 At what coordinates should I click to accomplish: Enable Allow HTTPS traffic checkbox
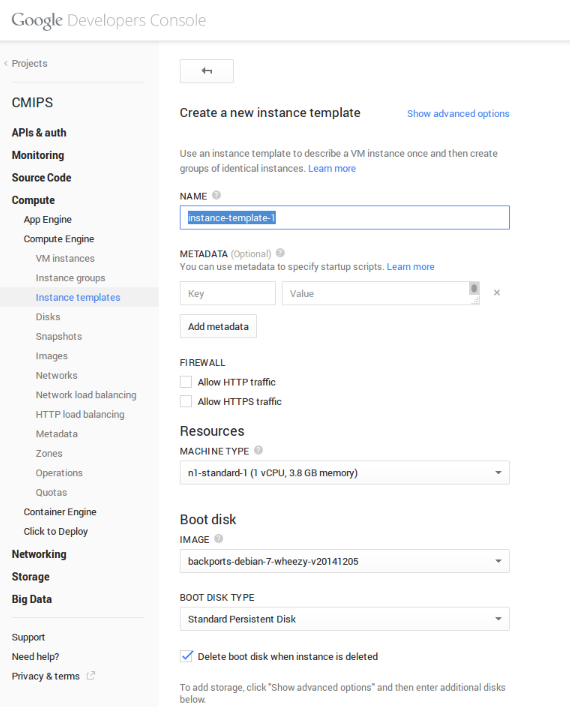pos(186,401)
